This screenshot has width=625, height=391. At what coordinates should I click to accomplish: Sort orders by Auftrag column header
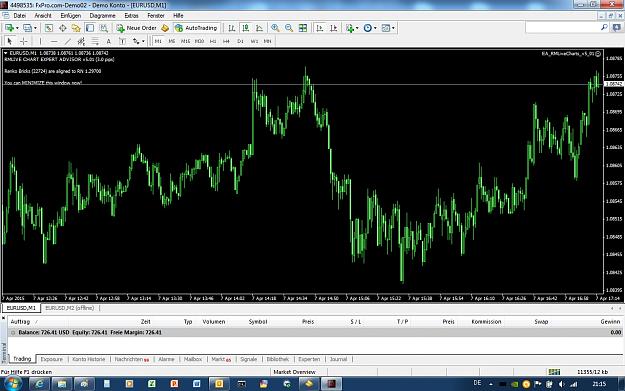coord(20,322)
